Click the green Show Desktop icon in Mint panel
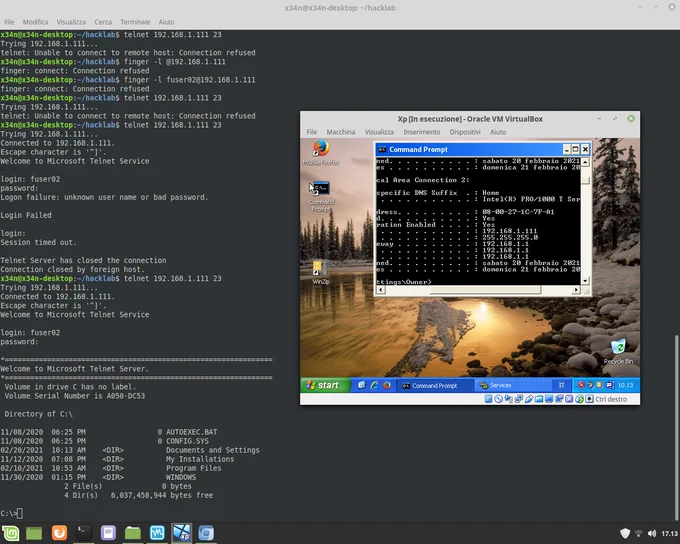680x544 pixels. (x=34, y=533)
